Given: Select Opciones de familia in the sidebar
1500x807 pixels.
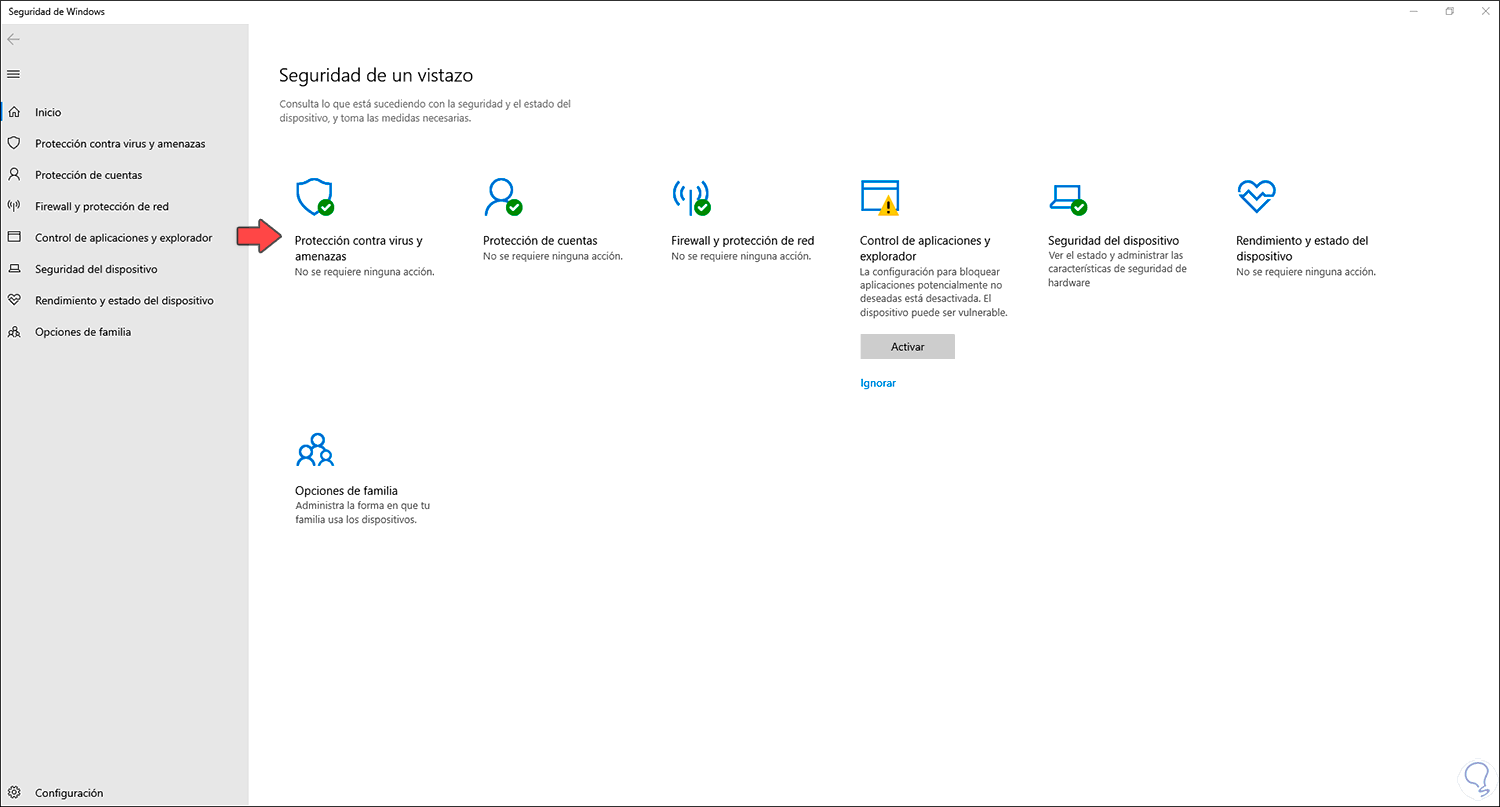Looking at the screenshot, I should click(x=83, y=332).
